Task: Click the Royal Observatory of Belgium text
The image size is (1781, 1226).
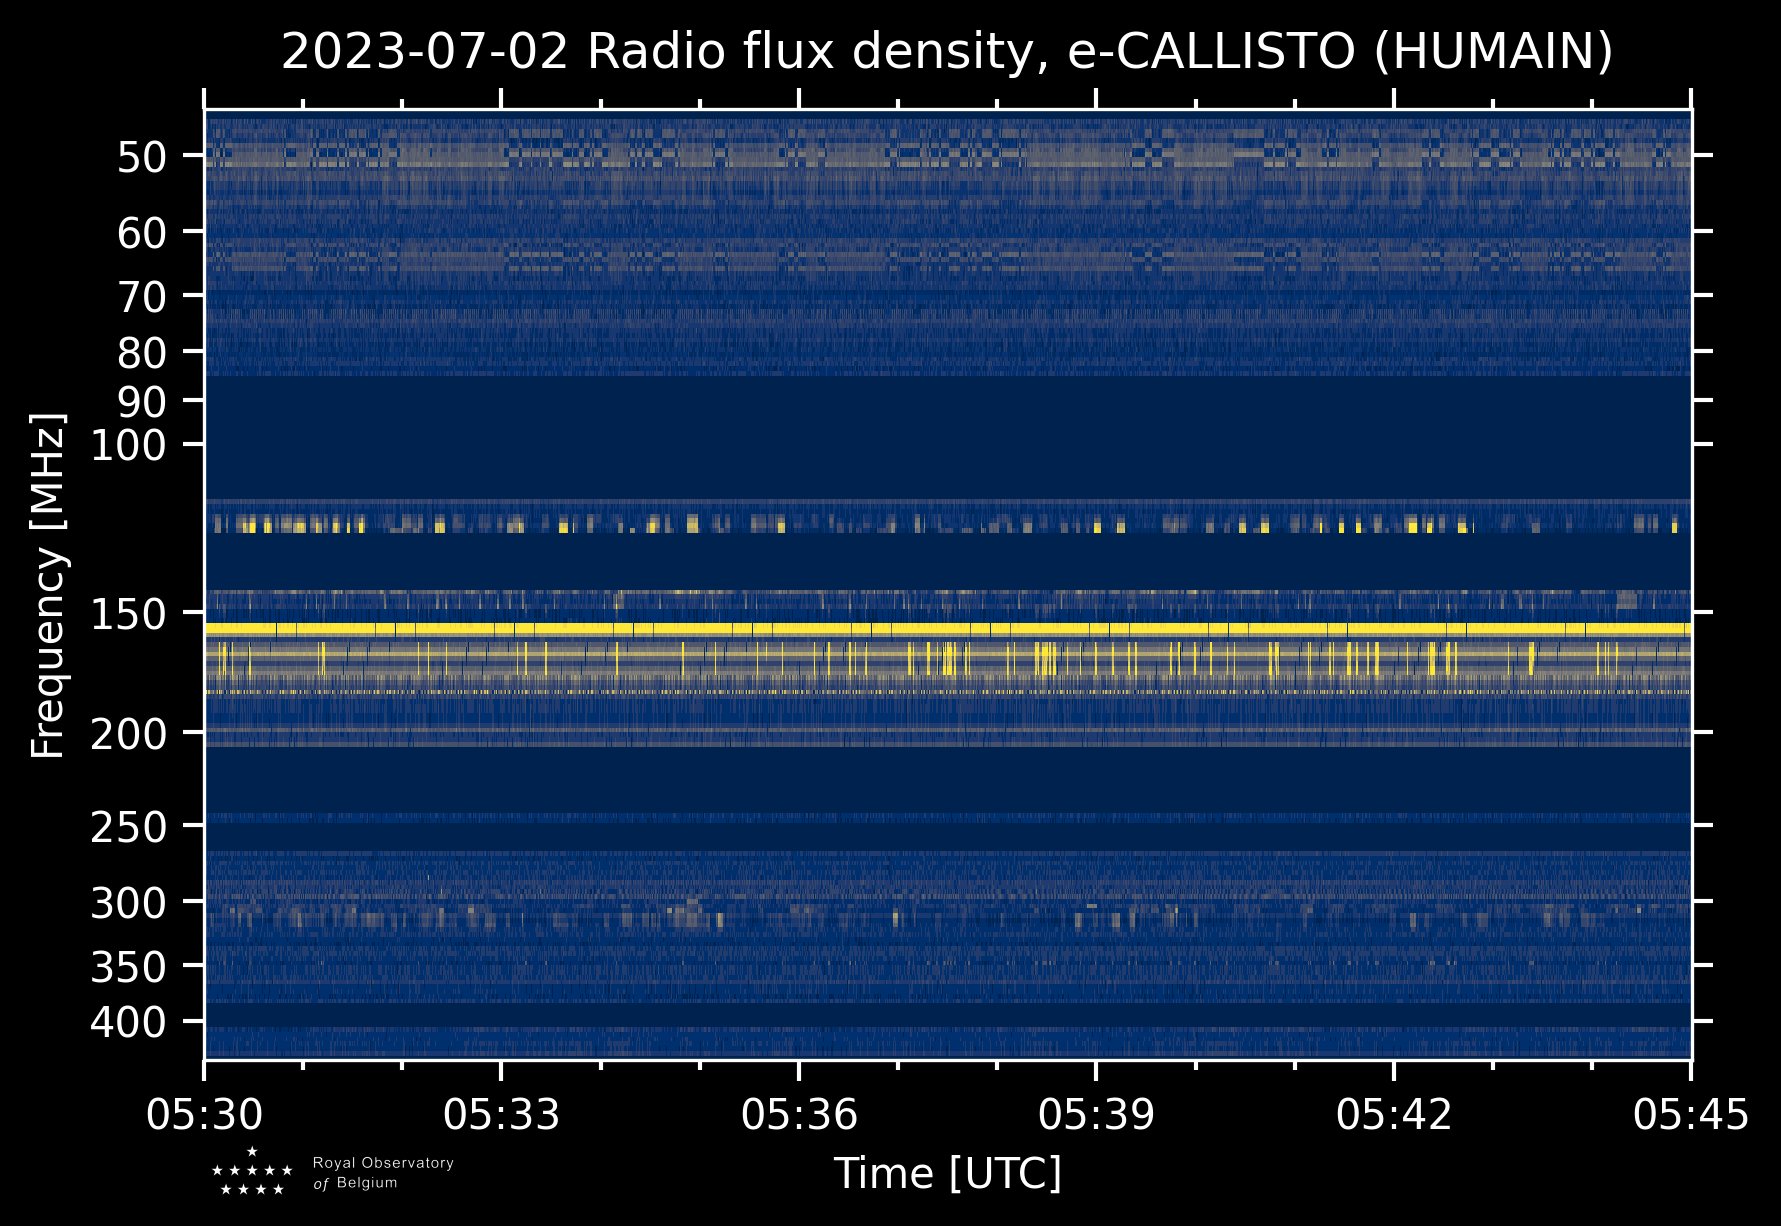Action: tap(382, 1173)
